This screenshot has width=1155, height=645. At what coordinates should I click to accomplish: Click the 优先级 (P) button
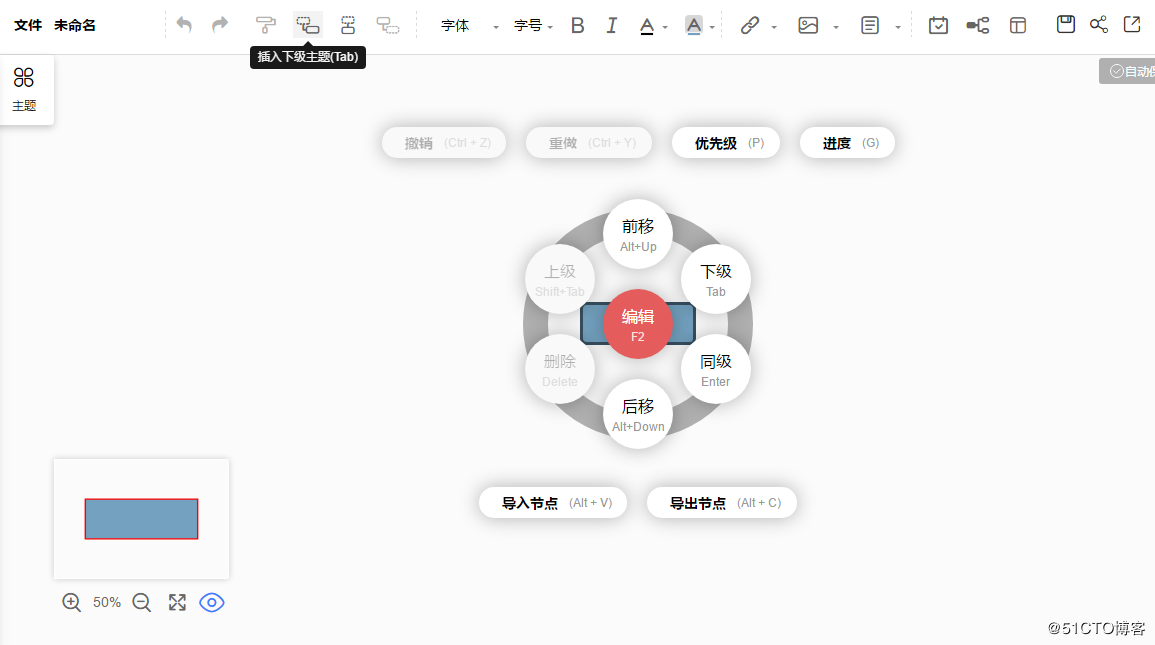click(726, 143)
